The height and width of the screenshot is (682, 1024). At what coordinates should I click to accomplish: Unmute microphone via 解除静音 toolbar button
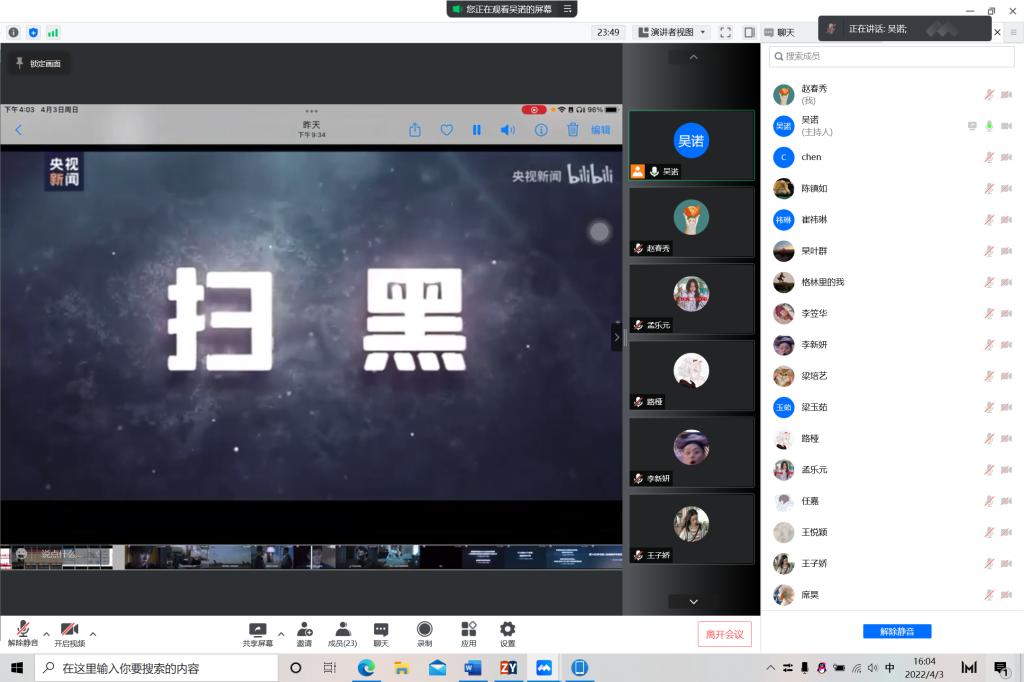[22, 629]
